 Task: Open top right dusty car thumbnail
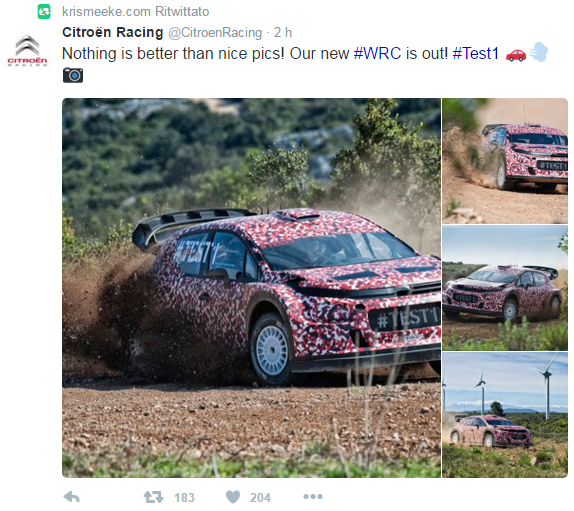coord(505,161)
